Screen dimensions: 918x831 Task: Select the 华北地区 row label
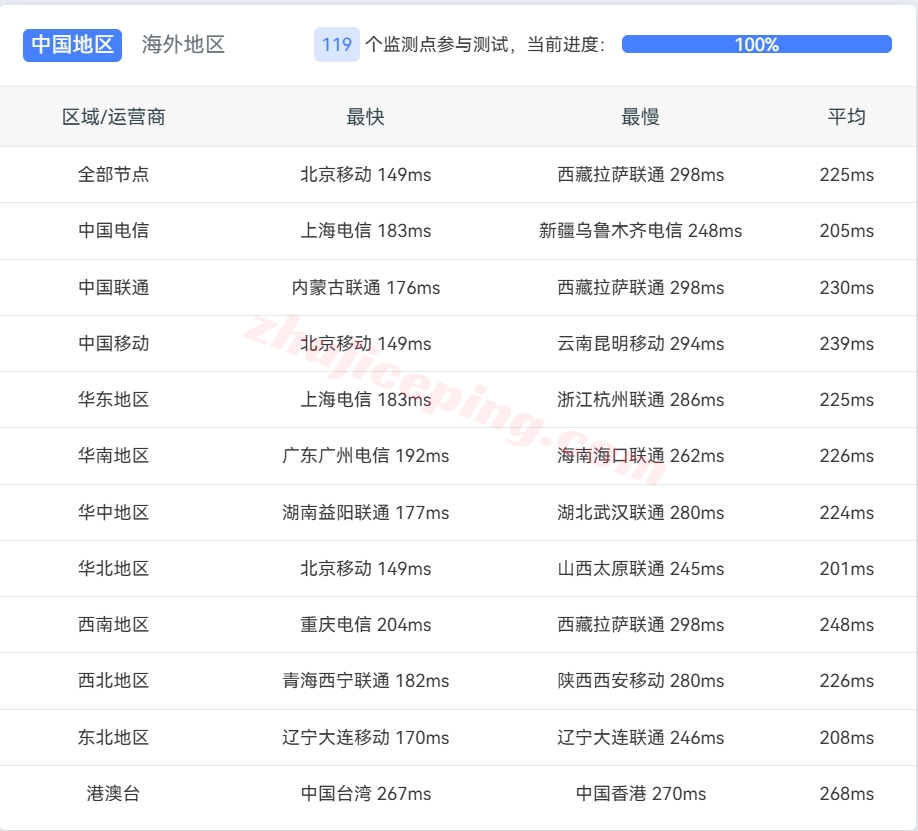tap(114, 569)
